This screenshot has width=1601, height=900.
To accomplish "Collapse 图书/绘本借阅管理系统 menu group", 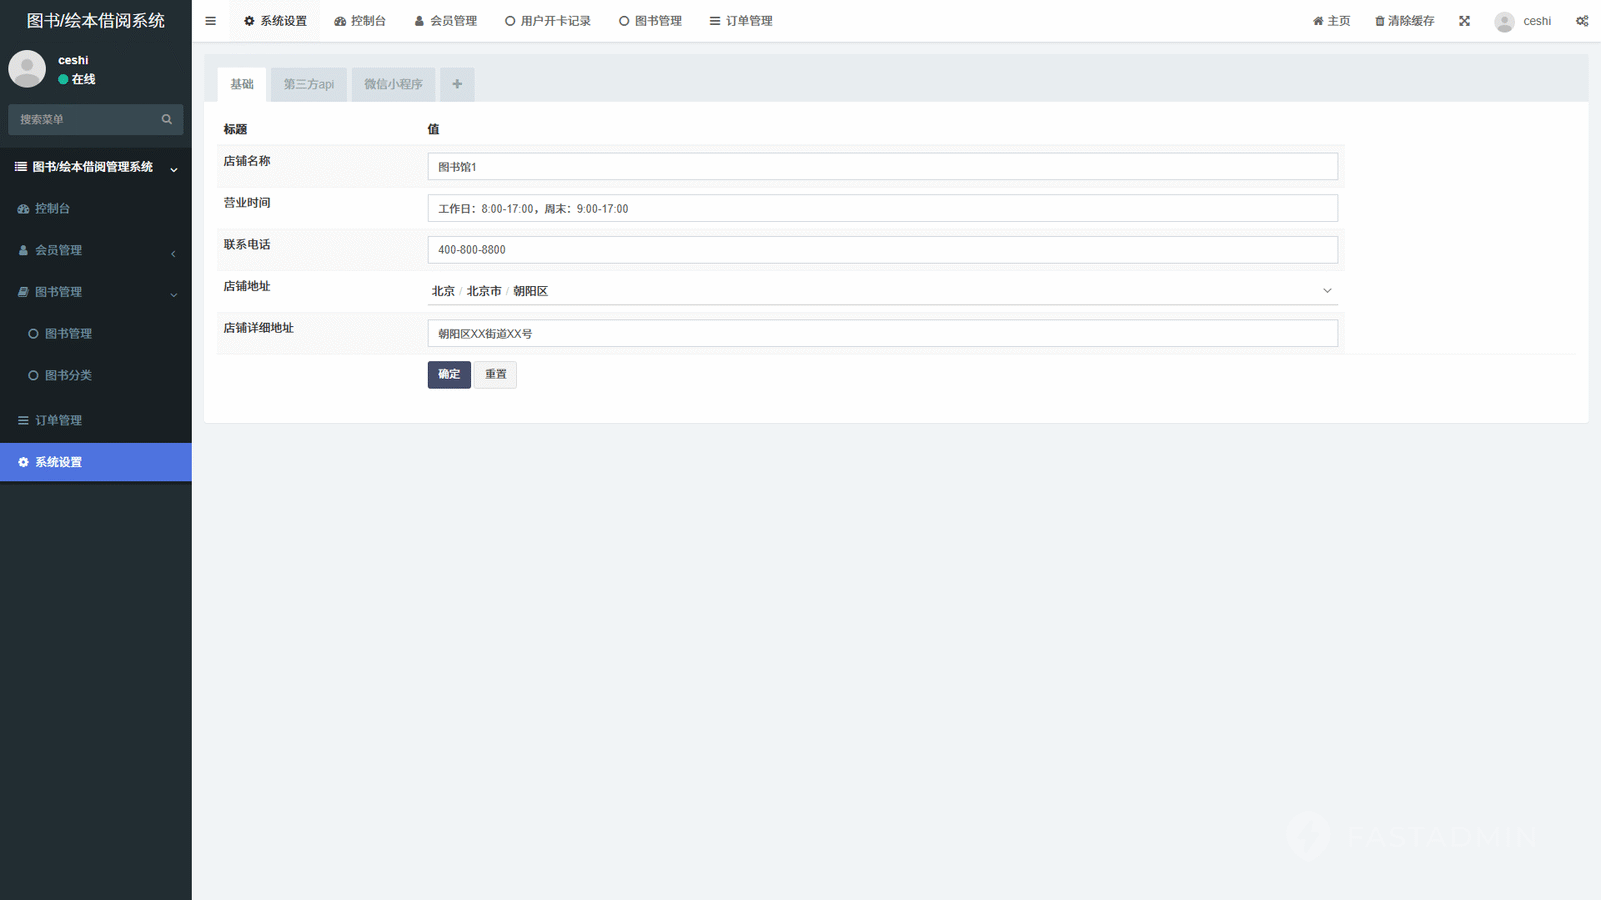I will (95, 167).
